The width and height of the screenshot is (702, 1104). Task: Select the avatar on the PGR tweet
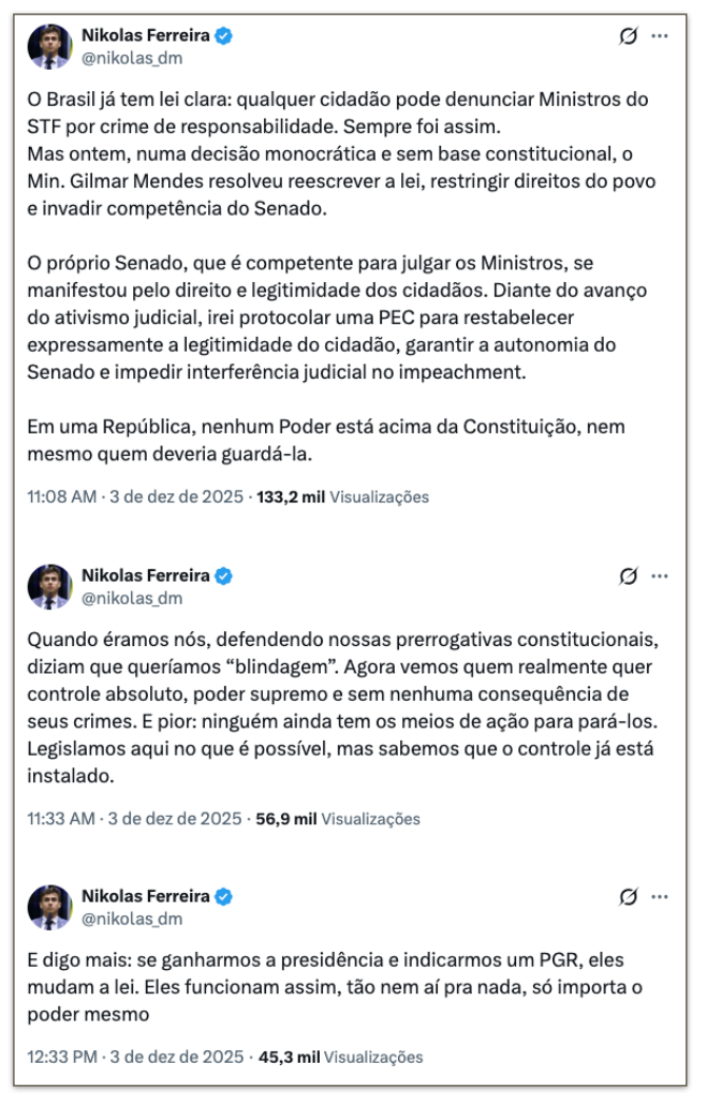coord(50,907)
